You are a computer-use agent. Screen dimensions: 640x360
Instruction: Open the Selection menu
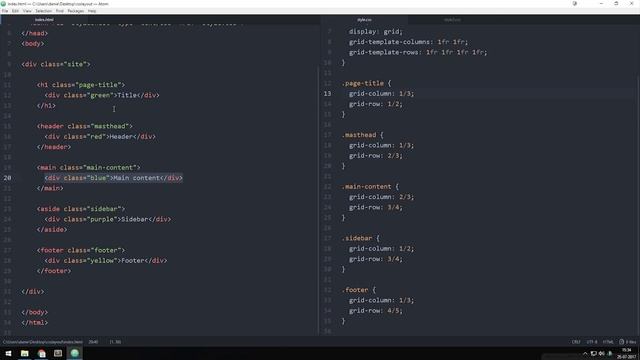(x=43, y=11)
